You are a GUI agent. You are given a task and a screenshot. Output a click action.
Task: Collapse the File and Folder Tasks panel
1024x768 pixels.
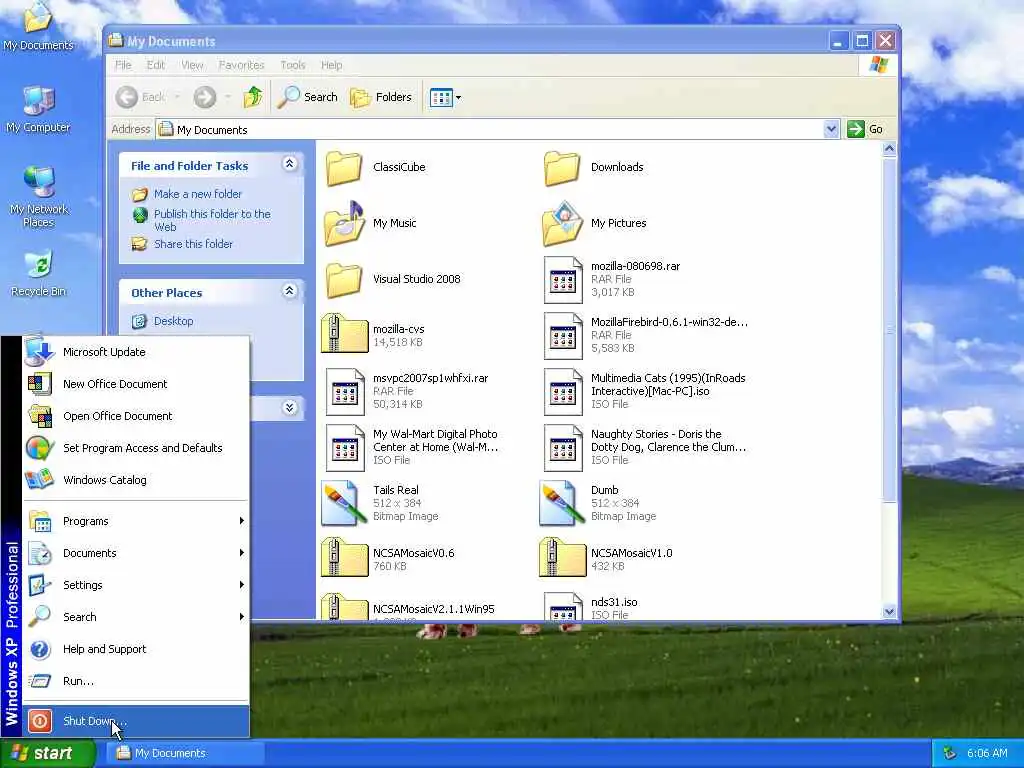click(289, 164)
